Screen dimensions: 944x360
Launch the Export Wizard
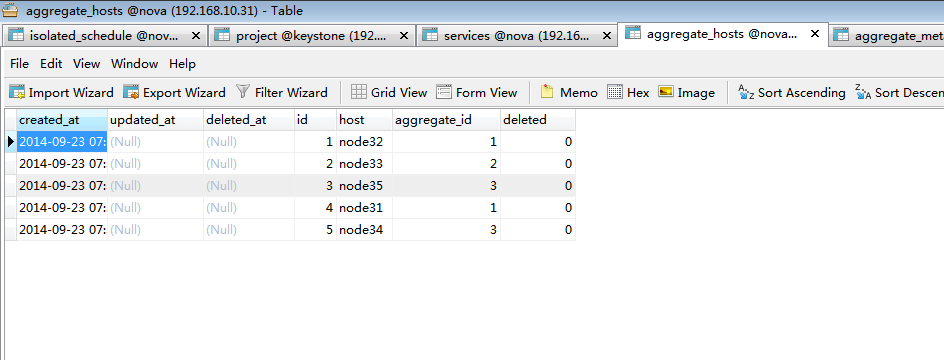[x=174, y=93]
